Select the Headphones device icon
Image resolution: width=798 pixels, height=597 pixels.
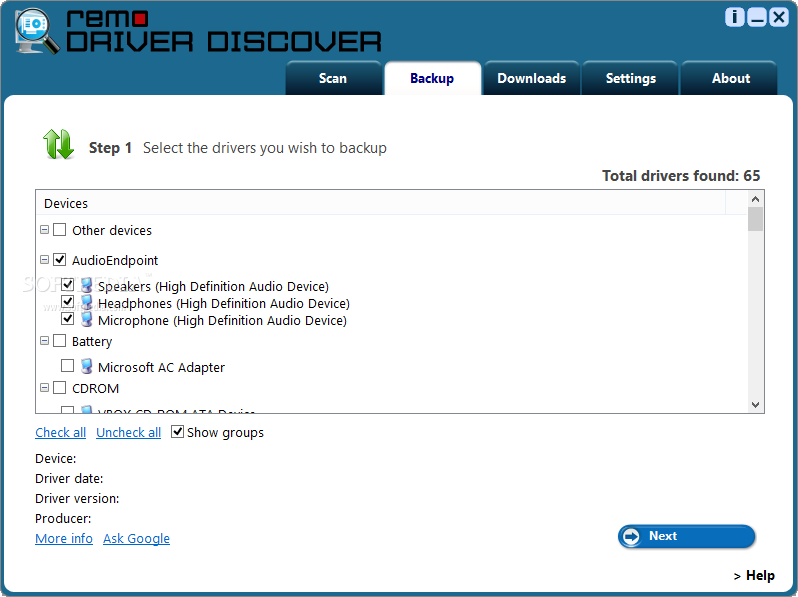click(87, 302)
